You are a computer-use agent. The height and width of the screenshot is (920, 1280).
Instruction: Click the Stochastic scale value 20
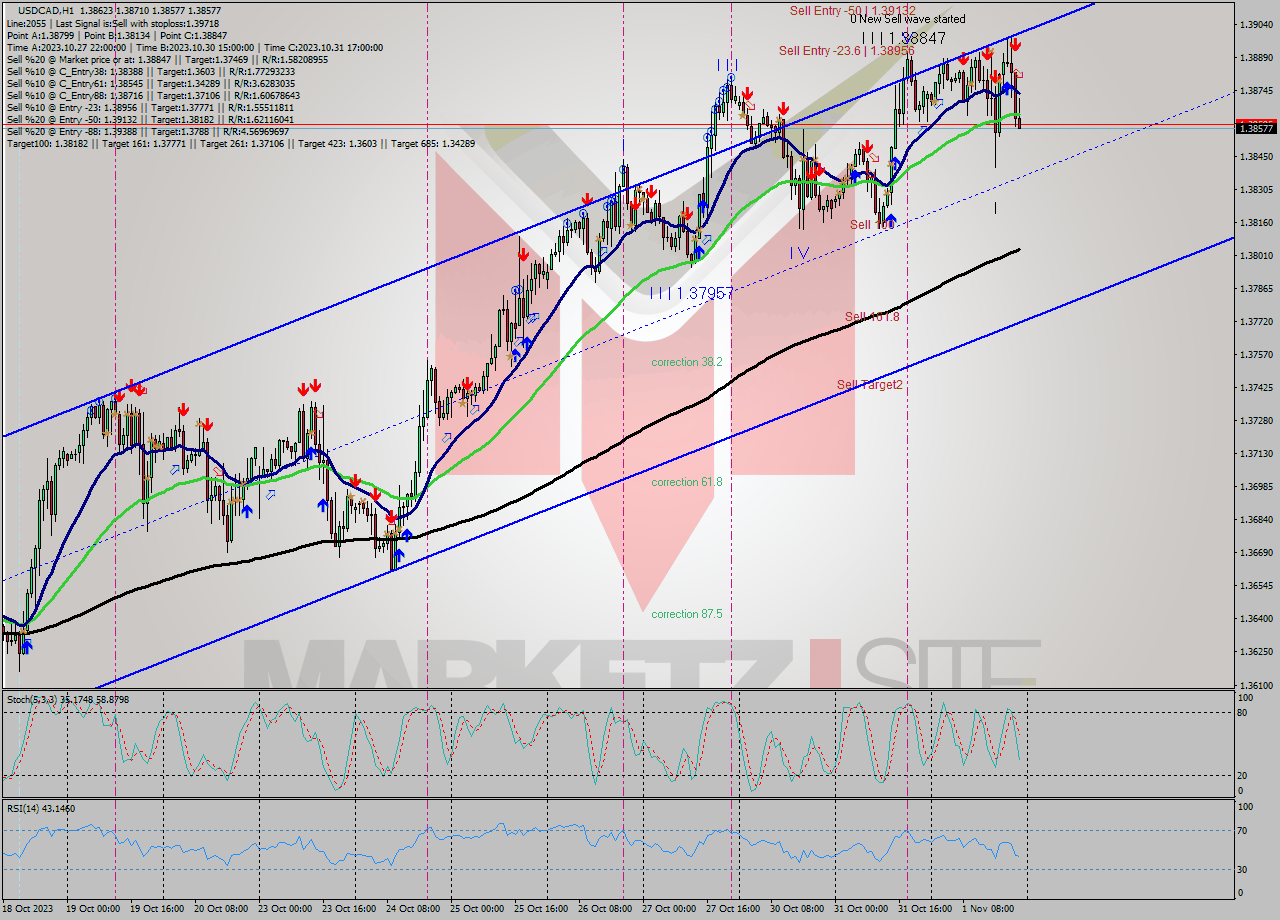coord(1243,775)
